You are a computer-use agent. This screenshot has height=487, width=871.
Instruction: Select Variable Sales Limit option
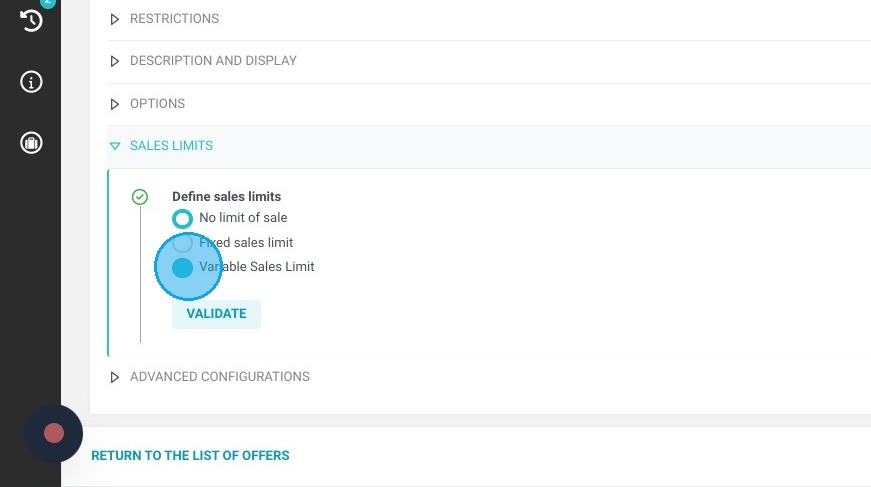click(182, 267)
